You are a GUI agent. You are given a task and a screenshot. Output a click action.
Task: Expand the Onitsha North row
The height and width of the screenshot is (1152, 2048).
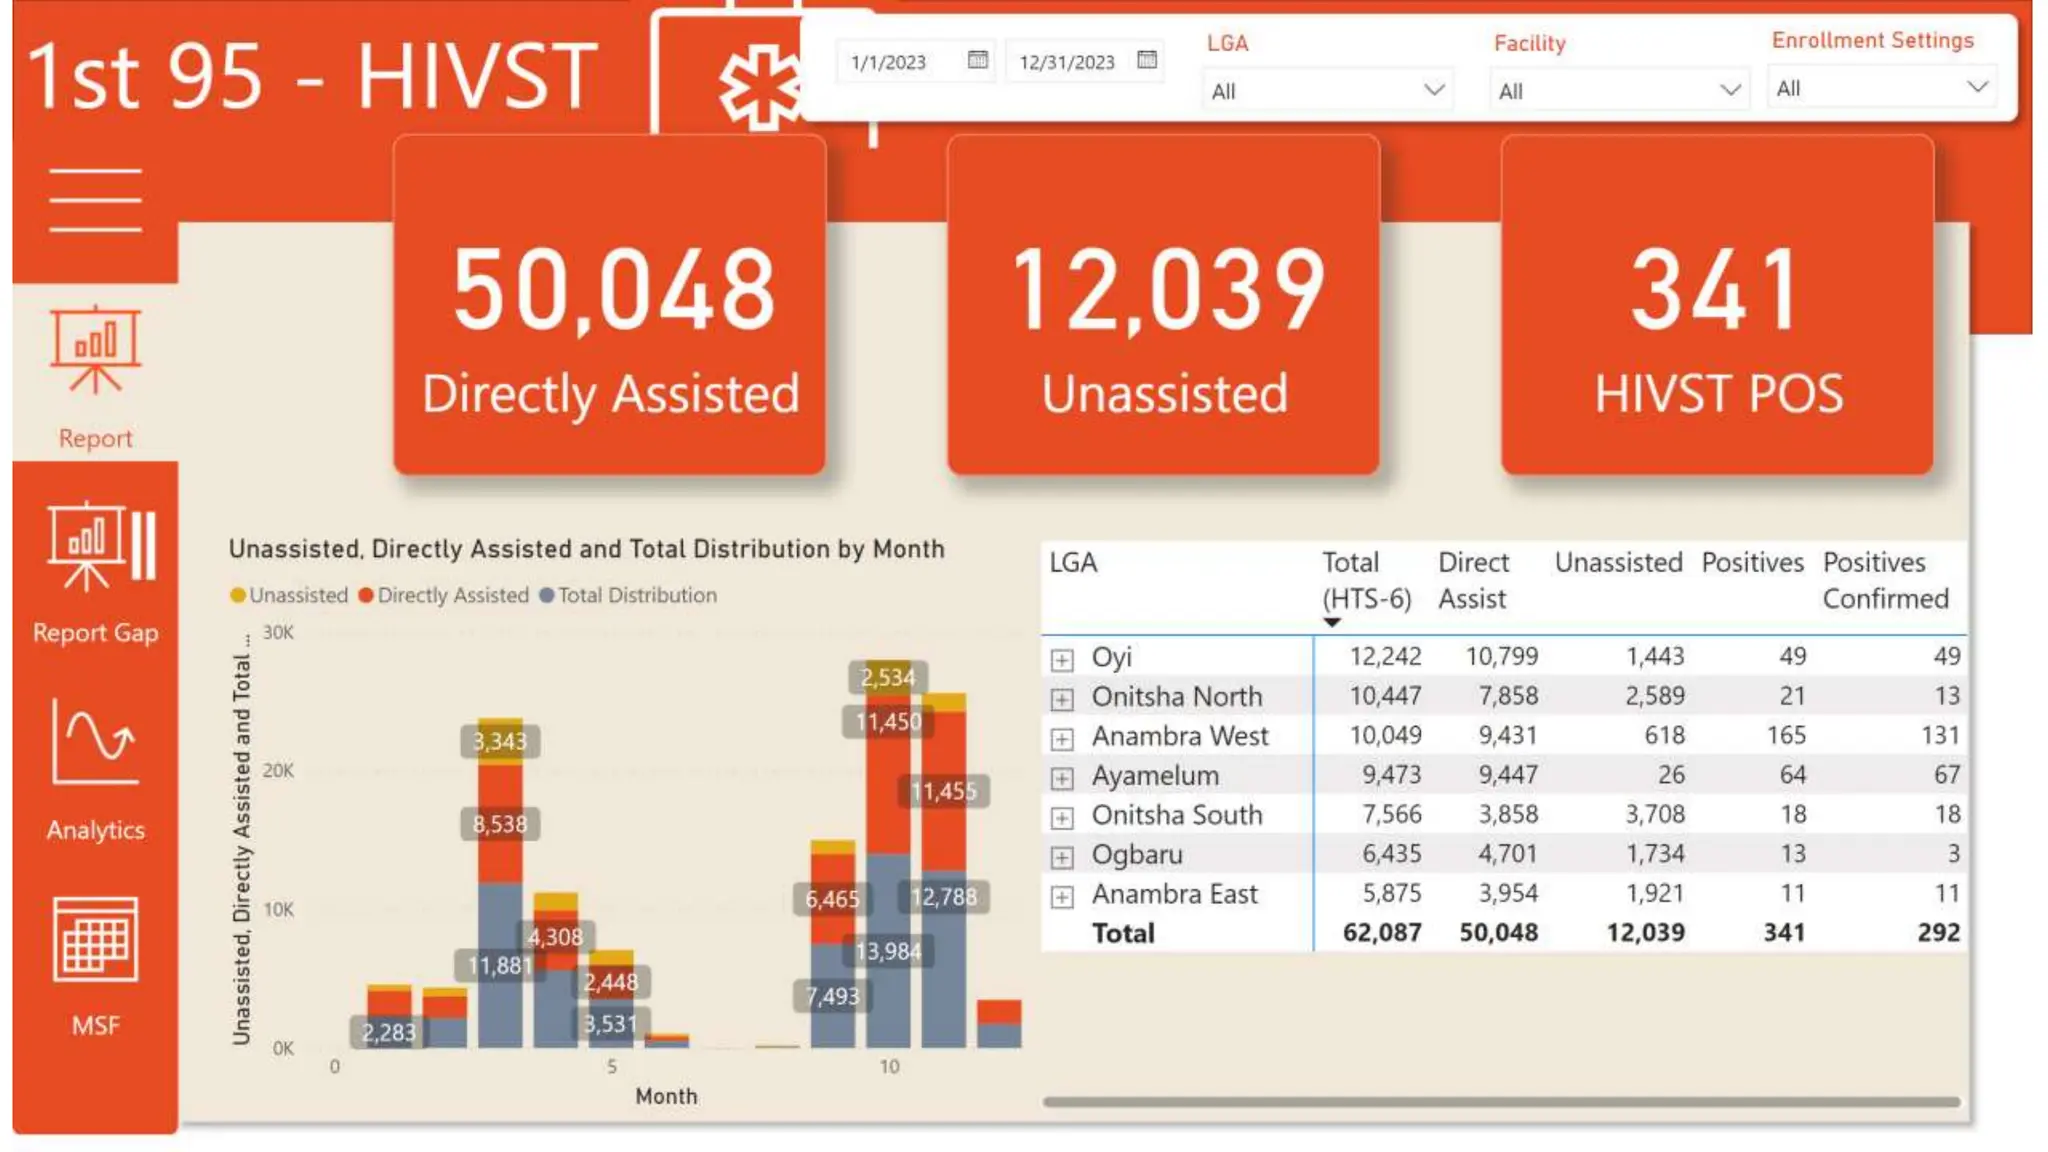pyautogui.click(x=1062, y=698)
